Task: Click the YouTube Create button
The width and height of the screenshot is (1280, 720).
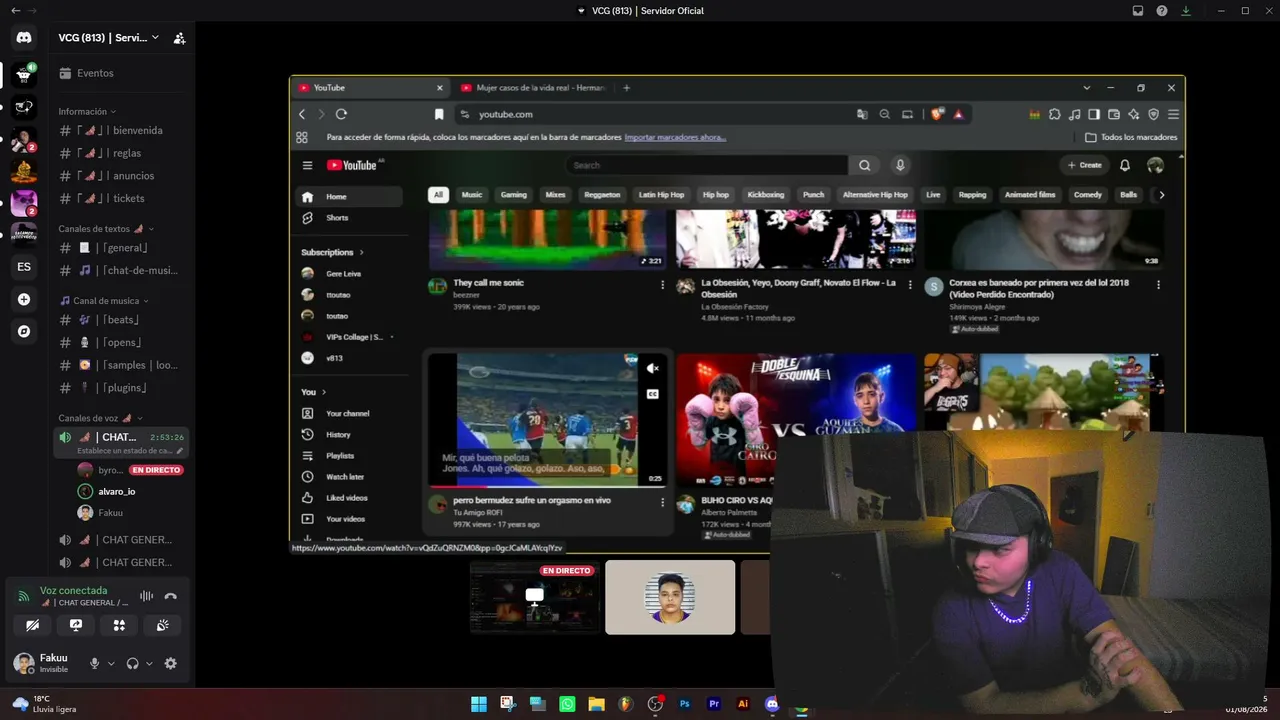Action: click(1084, 165)
